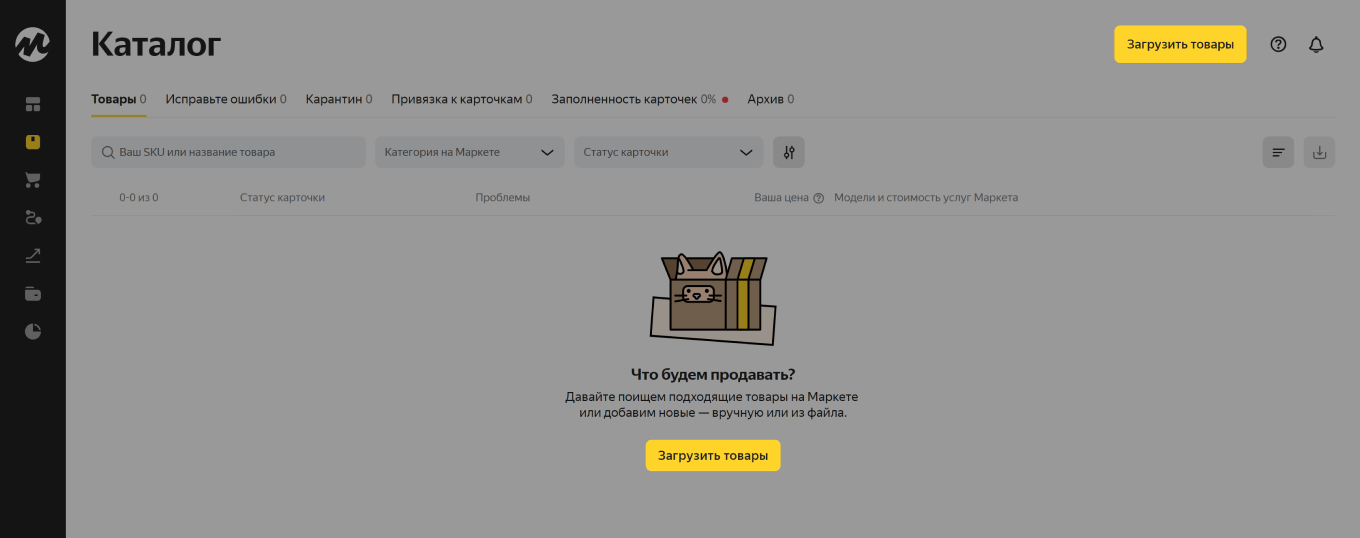Viewport: 1360px width, 538px height.
Task: Click the download catalog icon button
Action: pyautogui.click(x=1319, y=152)
